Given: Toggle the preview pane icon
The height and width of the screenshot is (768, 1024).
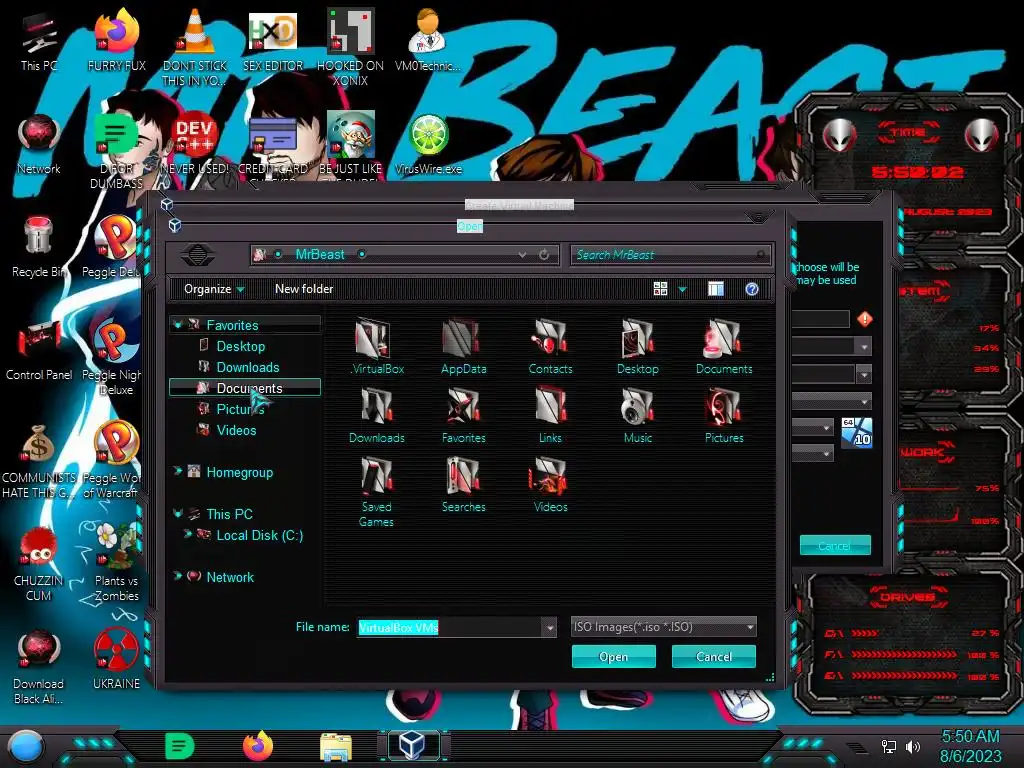Looking at the screenshot, I should pyautogui.click(x=716, y=289).
